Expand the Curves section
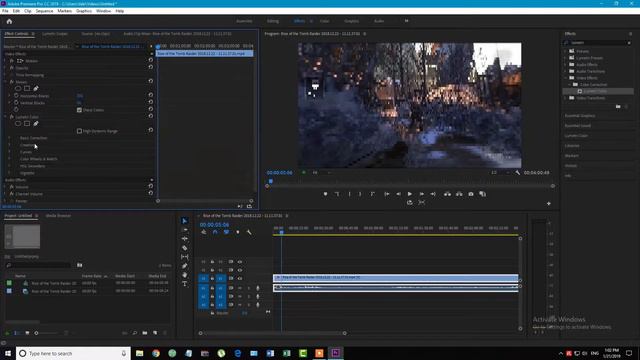This screenshot has height=360, width=640. (10, 152)
